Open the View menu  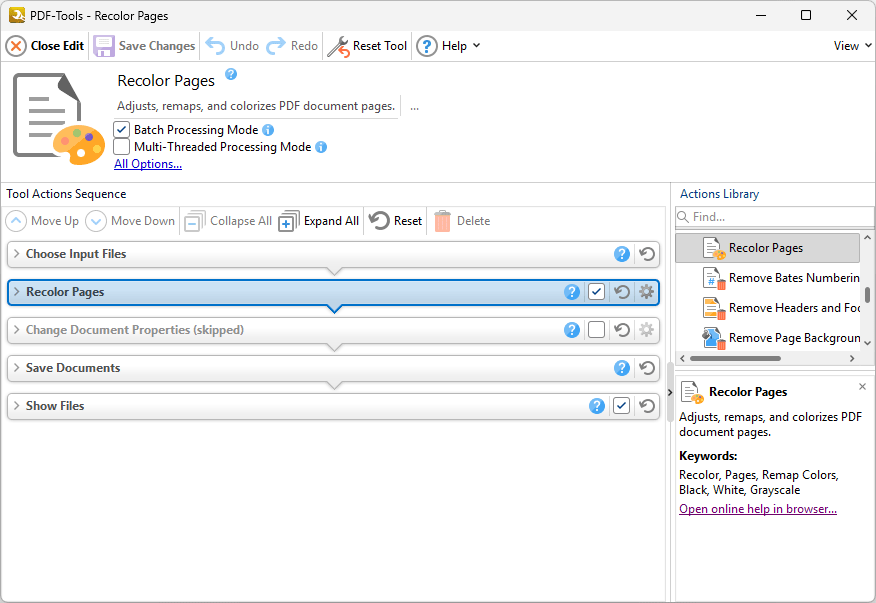click(x=852, y=46)
